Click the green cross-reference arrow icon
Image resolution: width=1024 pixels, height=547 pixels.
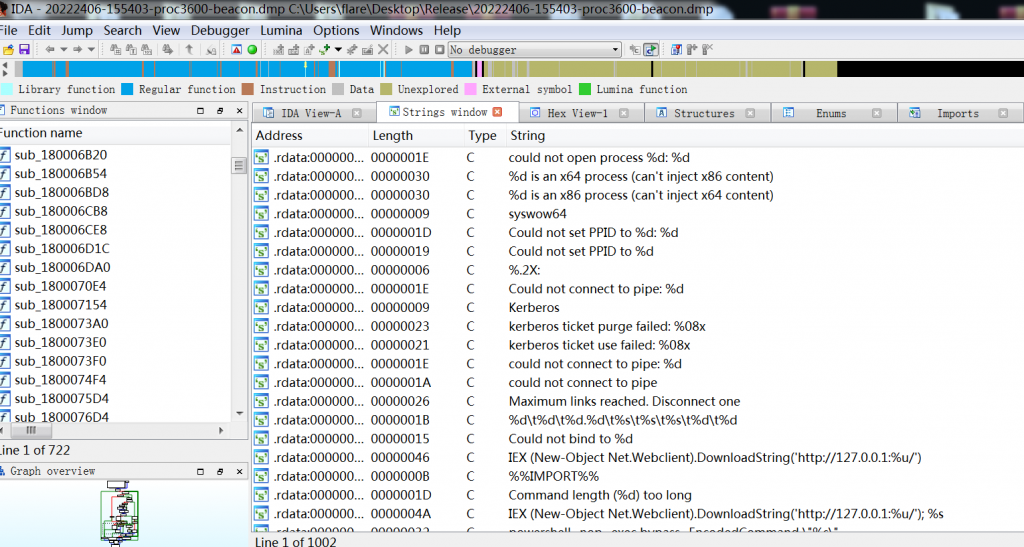coord(325,50)
